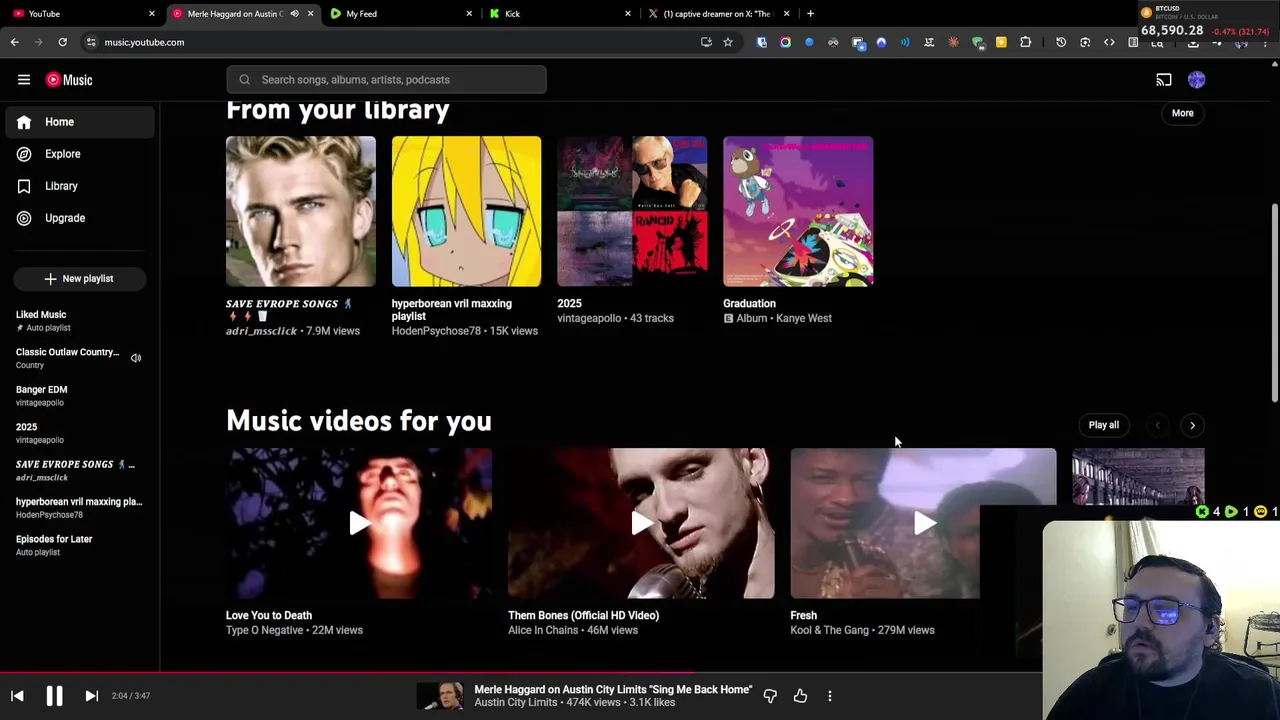Click Play all for music videos
The width and height of the screenshot is (1280, 720).
pyautogui.click(x=1104, y=425)
